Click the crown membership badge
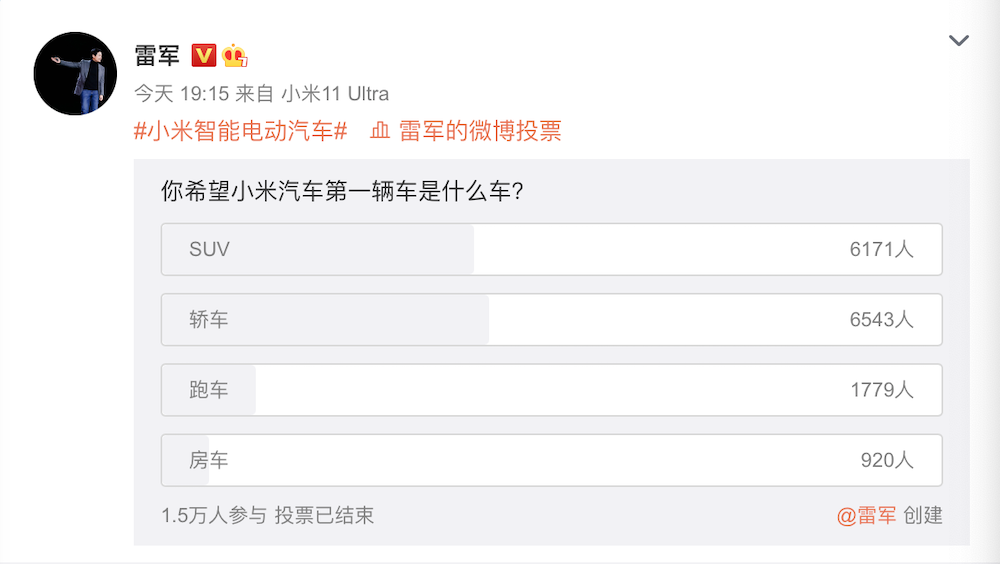 pyautogui.click(x=235, y=55)
